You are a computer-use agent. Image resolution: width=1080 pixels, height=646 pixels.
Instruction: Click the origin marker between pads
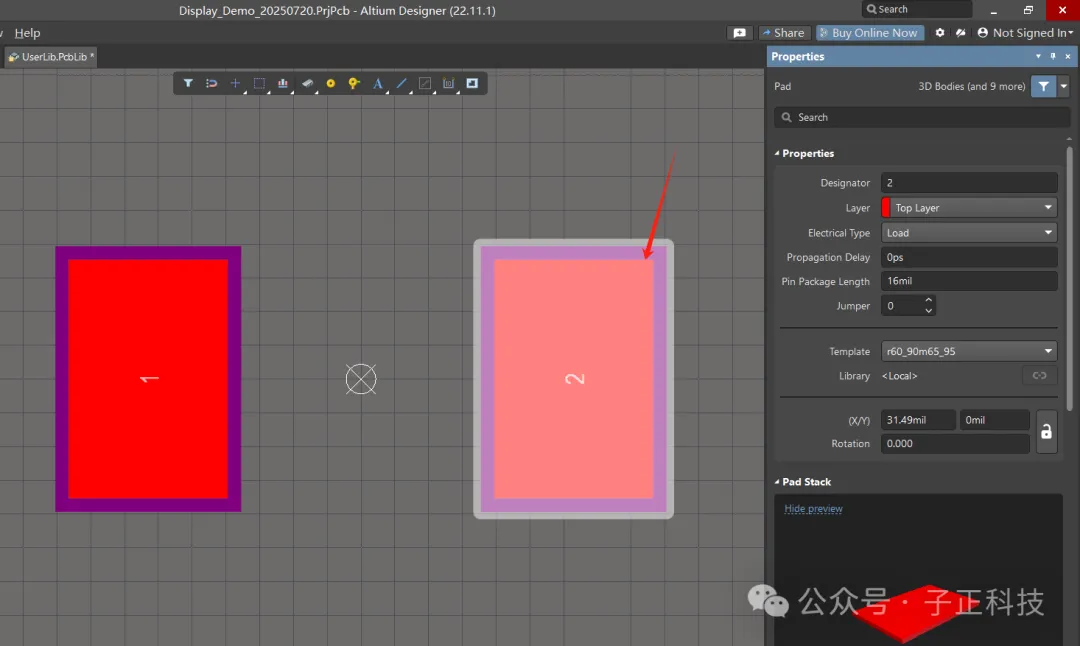pos(361,379)
